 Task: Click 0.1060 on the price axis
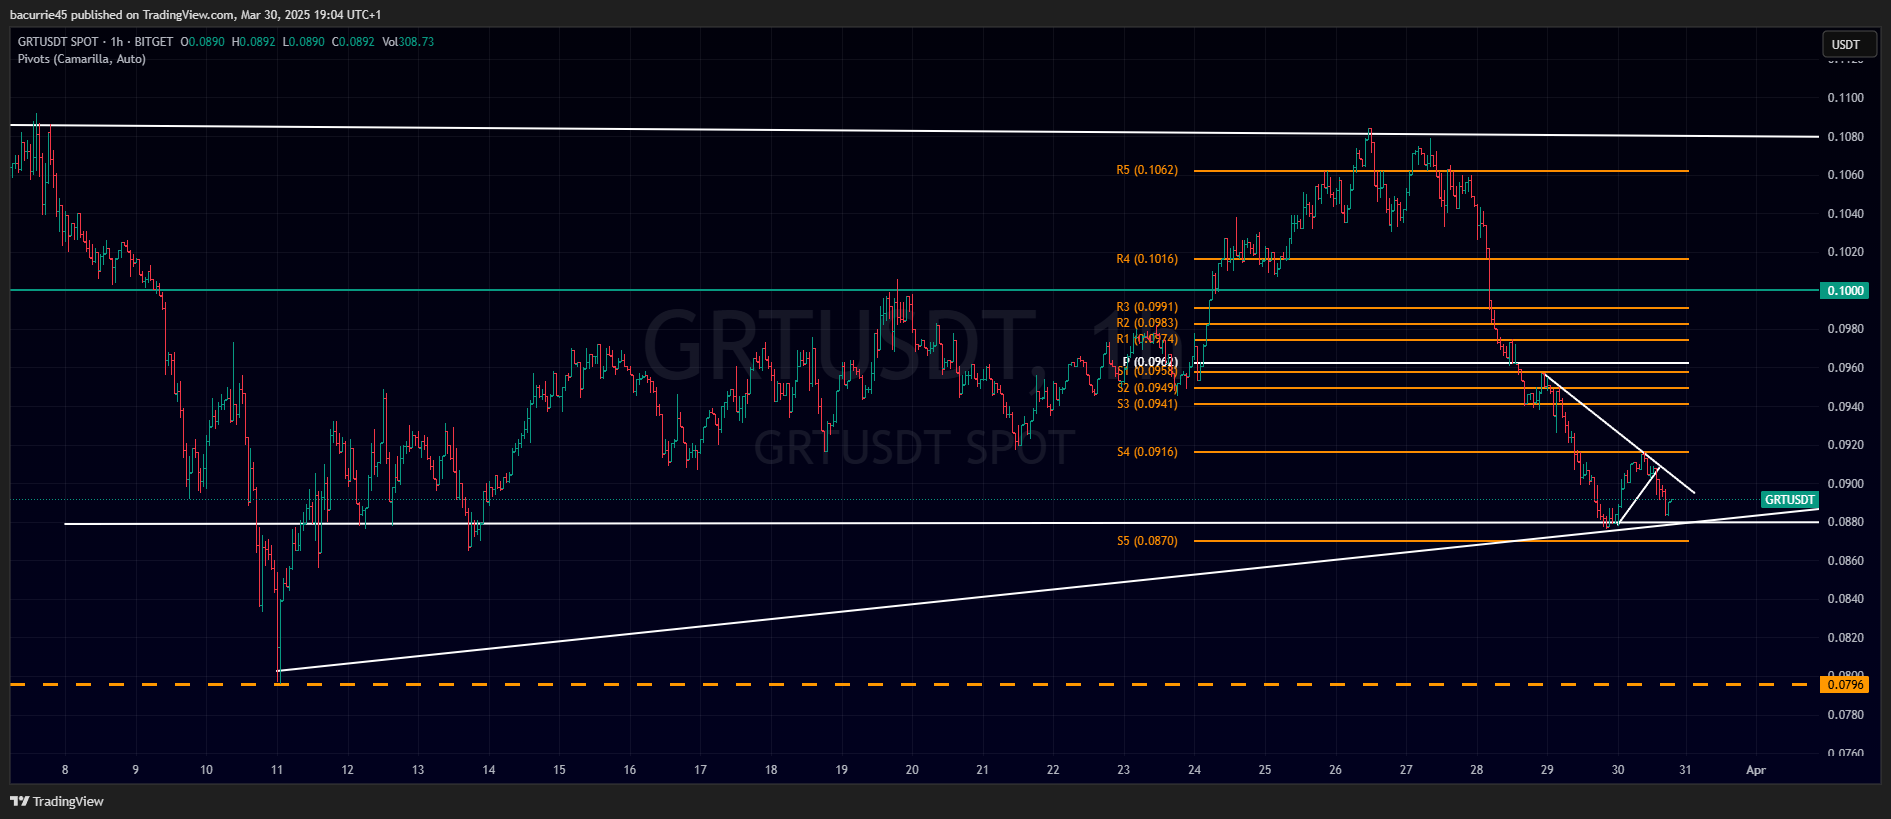click(1845, 175)
